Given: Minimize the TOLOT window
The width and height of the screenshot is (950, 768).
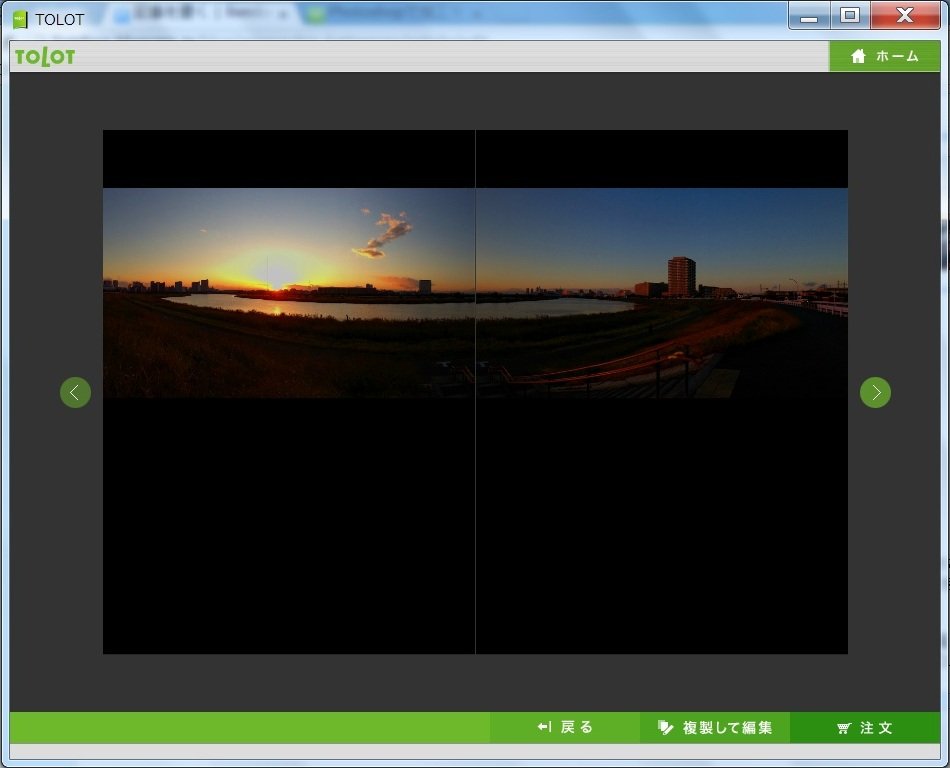Looking at the screenshot, I should point(809,15).
